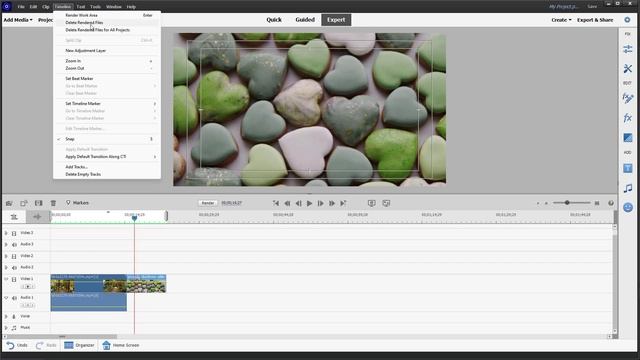This screenshot has height=360, width=640.
Task: Collapse the Video 1 track
Action: point(6,279)
